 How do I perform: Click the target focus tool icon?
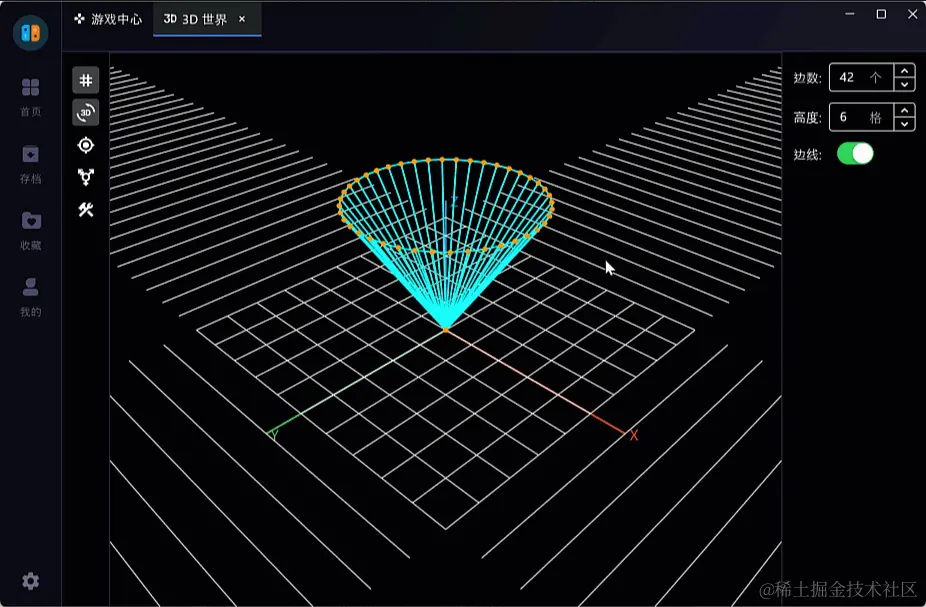tap(86, 145)
